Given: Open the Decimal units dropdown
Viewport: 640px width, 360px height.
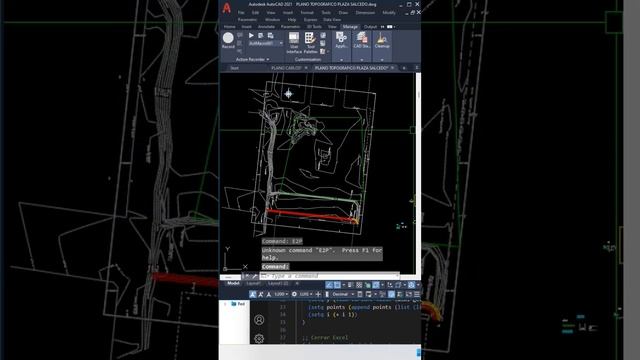Looking at the screenshot, I should 343,294.
